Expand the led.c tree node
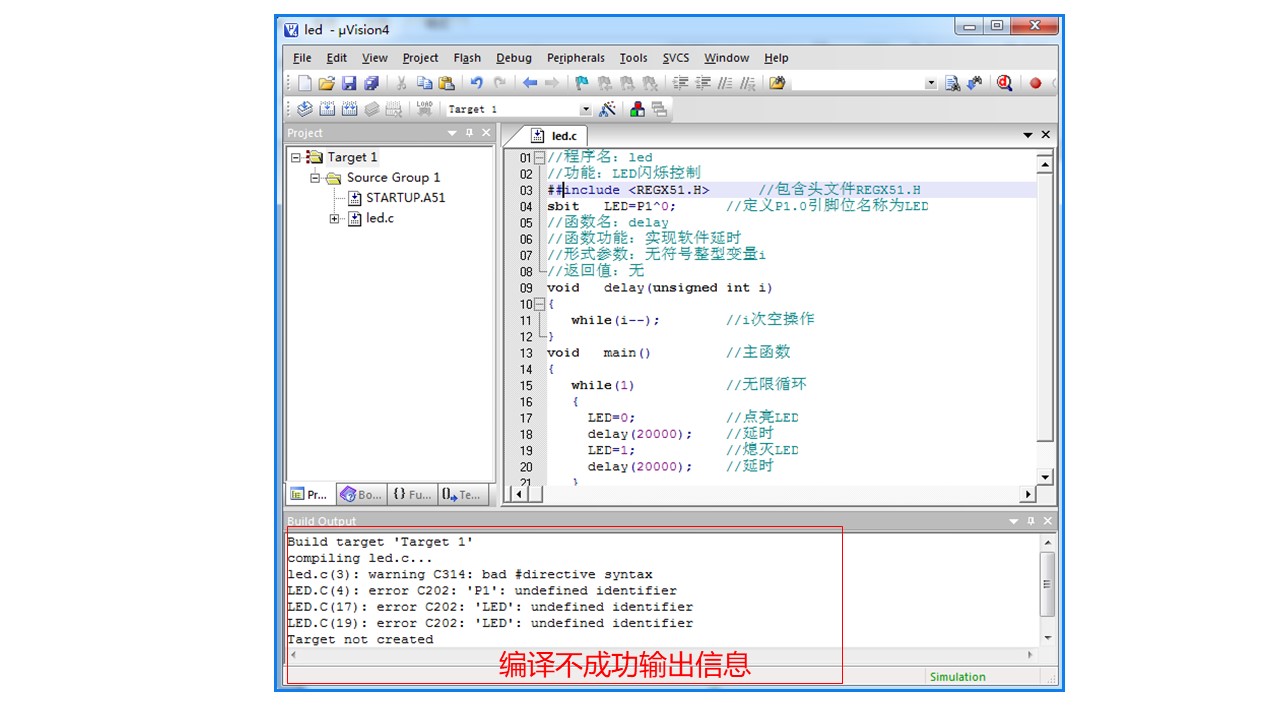 pyautogui.click(x=335, y=218)
